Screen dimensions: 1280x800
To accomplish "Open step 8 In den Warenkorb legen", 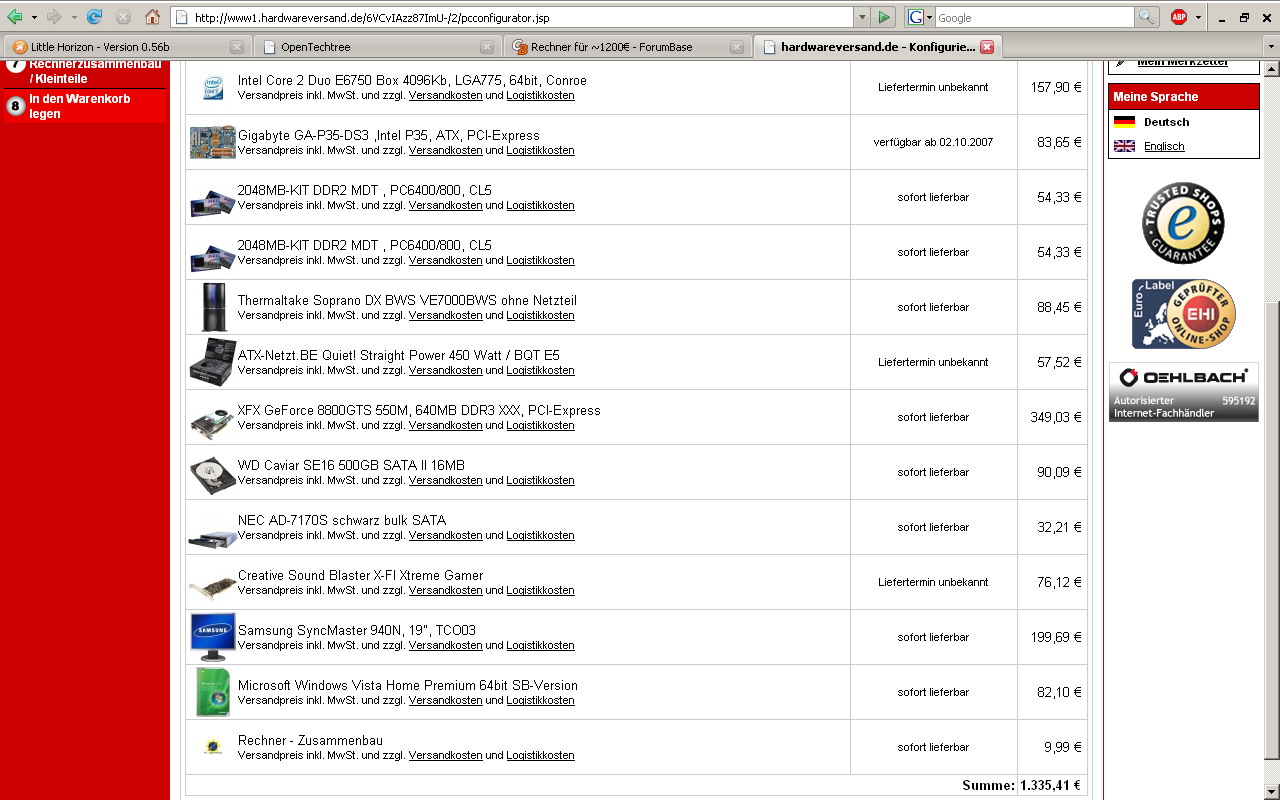I will [85, 106].
